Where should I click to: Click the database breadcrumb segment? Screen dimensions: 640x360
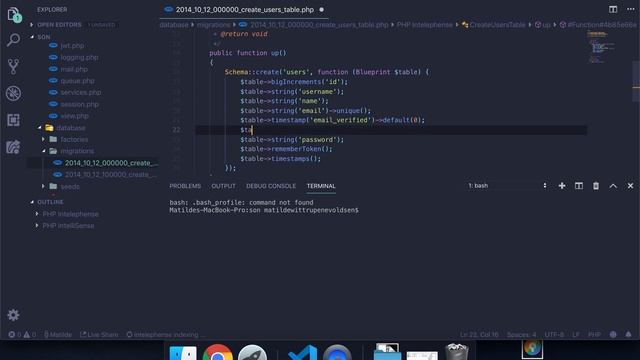coord(174,25)
